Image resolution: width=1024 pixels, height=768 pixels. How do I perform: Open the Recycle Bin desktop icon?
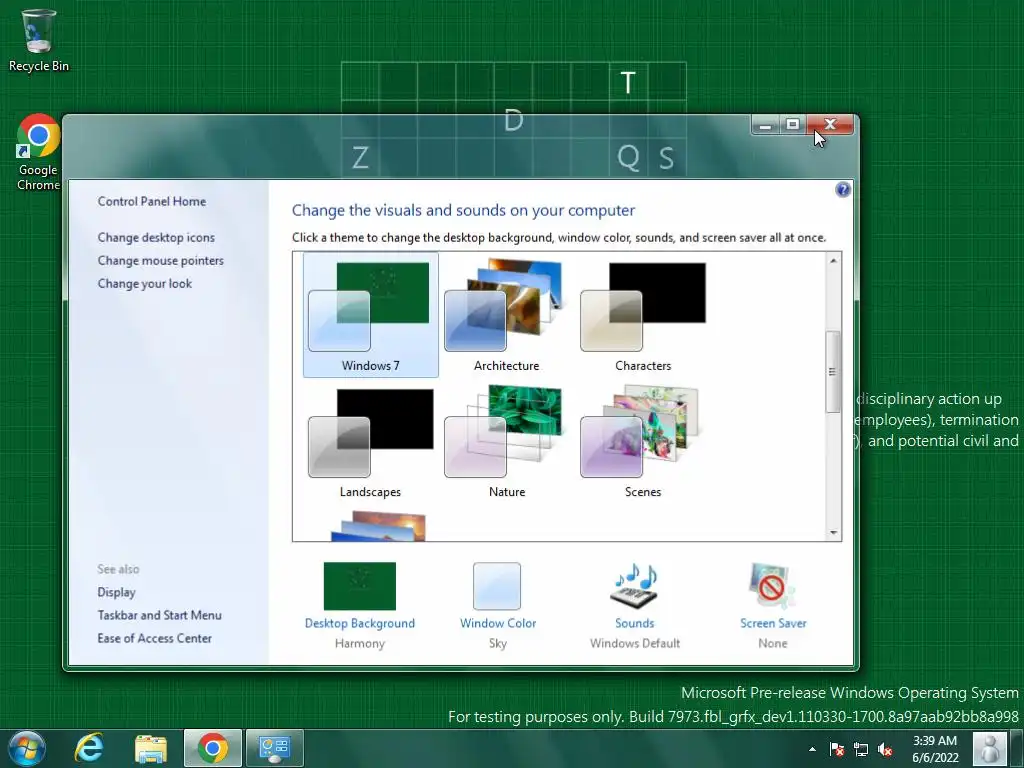pyautogui.click(x=39, y=39)
